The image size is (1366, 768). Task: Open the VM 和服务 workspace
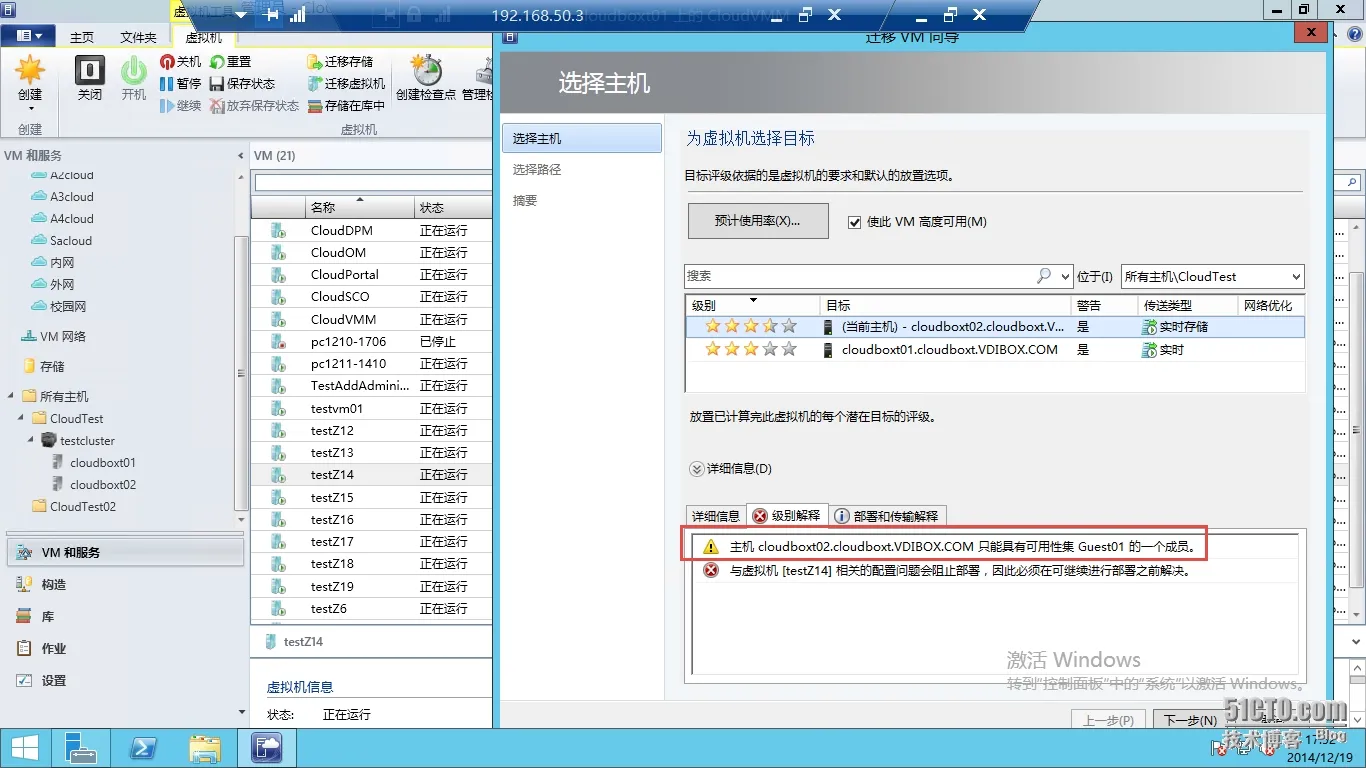[125, 552]
